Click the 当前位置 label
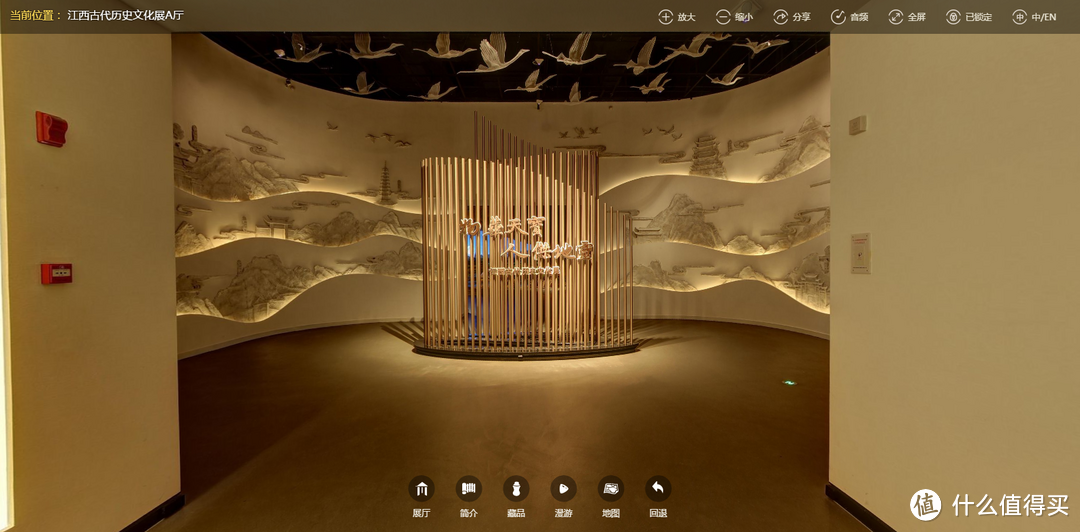The image size is (1080, 532). coord(35,16)
